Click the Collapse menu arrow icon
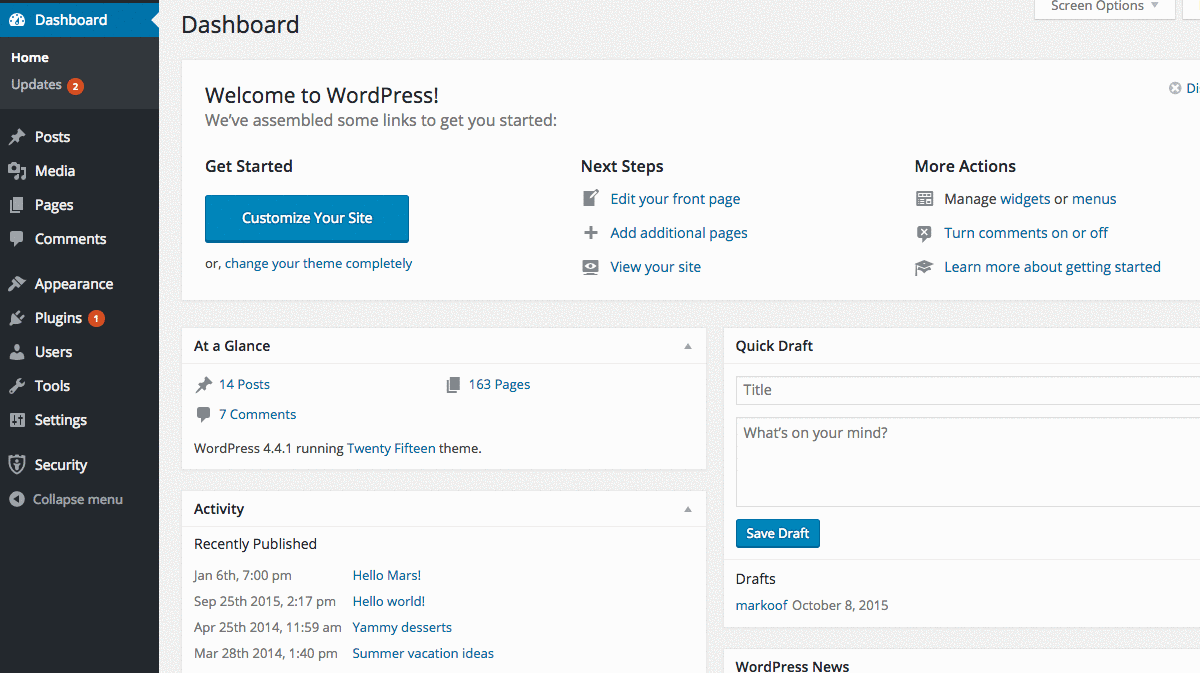Viewport: 1200px width, 673px height. pos(17,499)
